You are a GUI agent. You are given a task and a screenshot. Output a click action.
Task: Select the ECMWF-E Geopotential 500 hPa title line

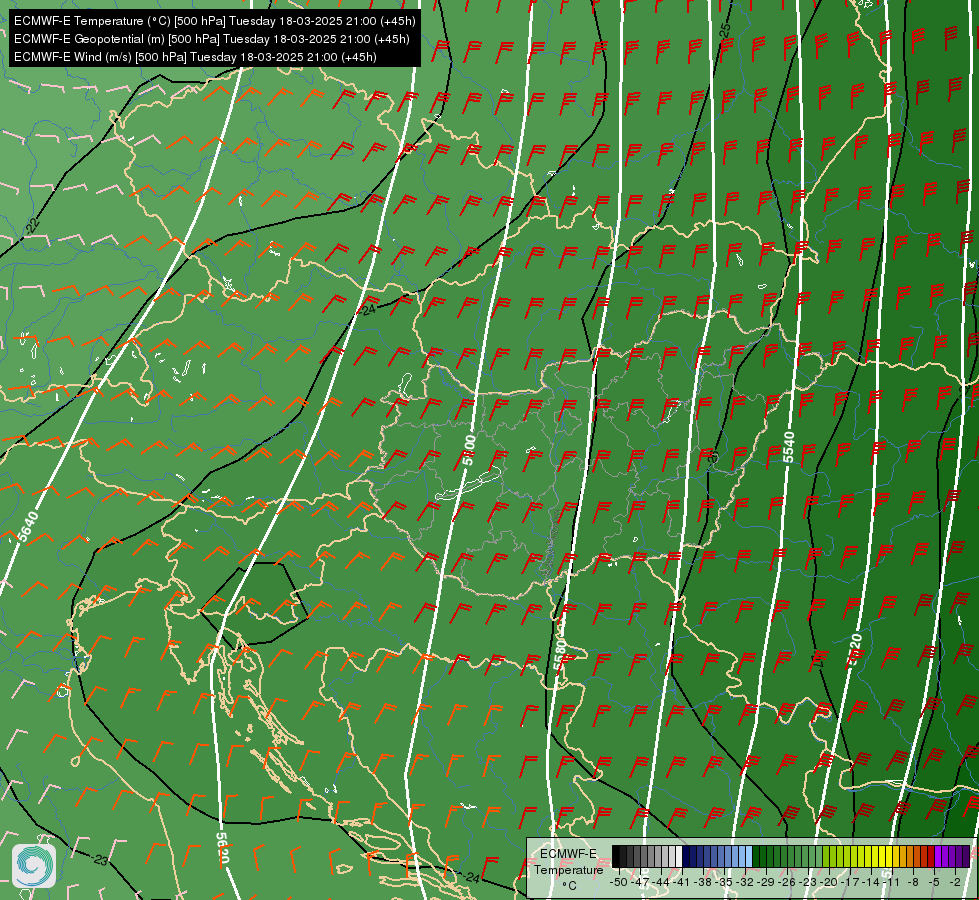tap(212, 39)
